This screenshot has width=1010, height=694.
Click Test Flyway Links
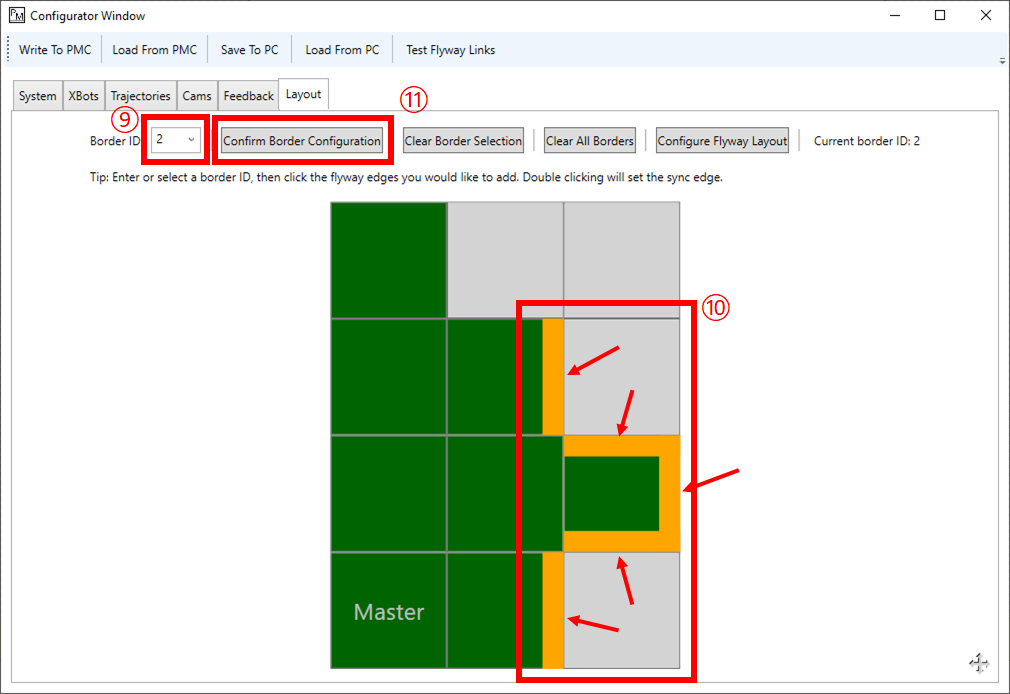pos(449,49)
